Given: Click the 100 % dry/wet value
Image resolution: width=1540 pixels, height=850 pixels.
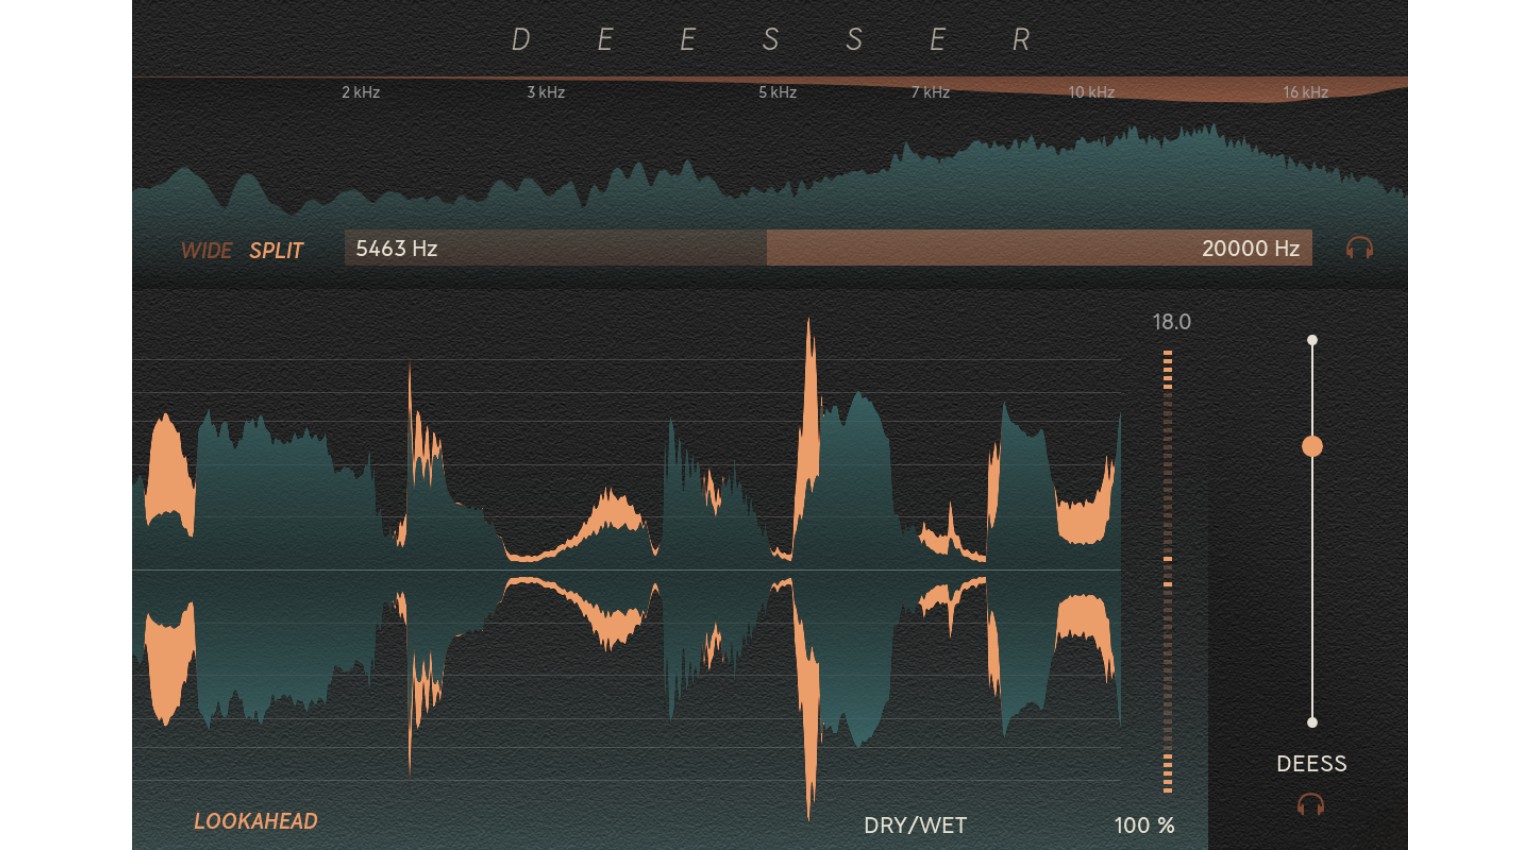Looking at the screenshot, I should [1144, 825].
